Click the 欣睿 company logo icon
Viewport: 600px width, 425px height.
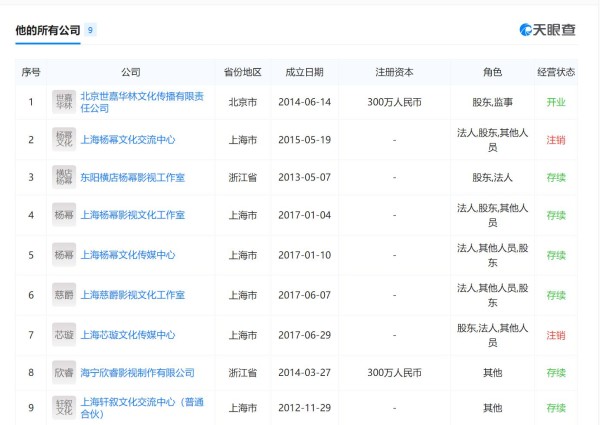coord(64,373)
